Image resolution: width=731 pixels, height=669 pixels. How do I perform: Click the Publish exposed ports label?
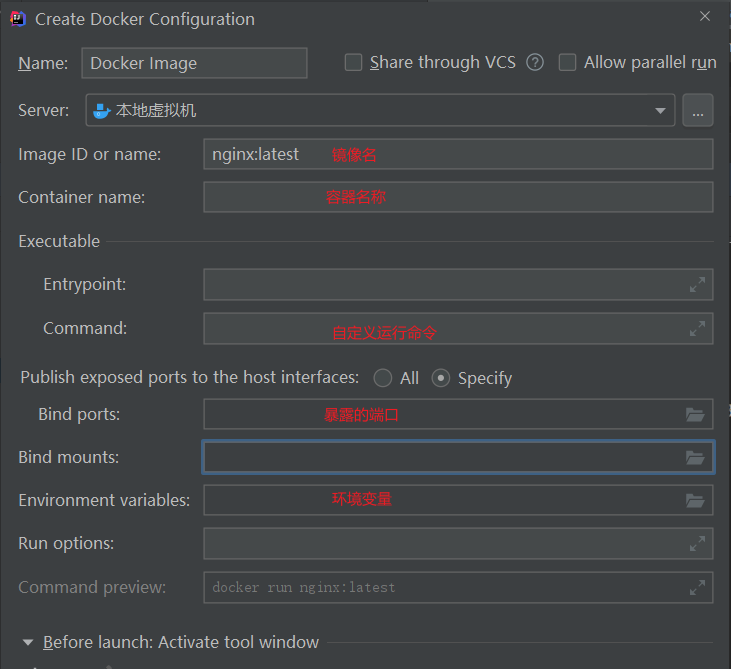(x=190, y=377)
